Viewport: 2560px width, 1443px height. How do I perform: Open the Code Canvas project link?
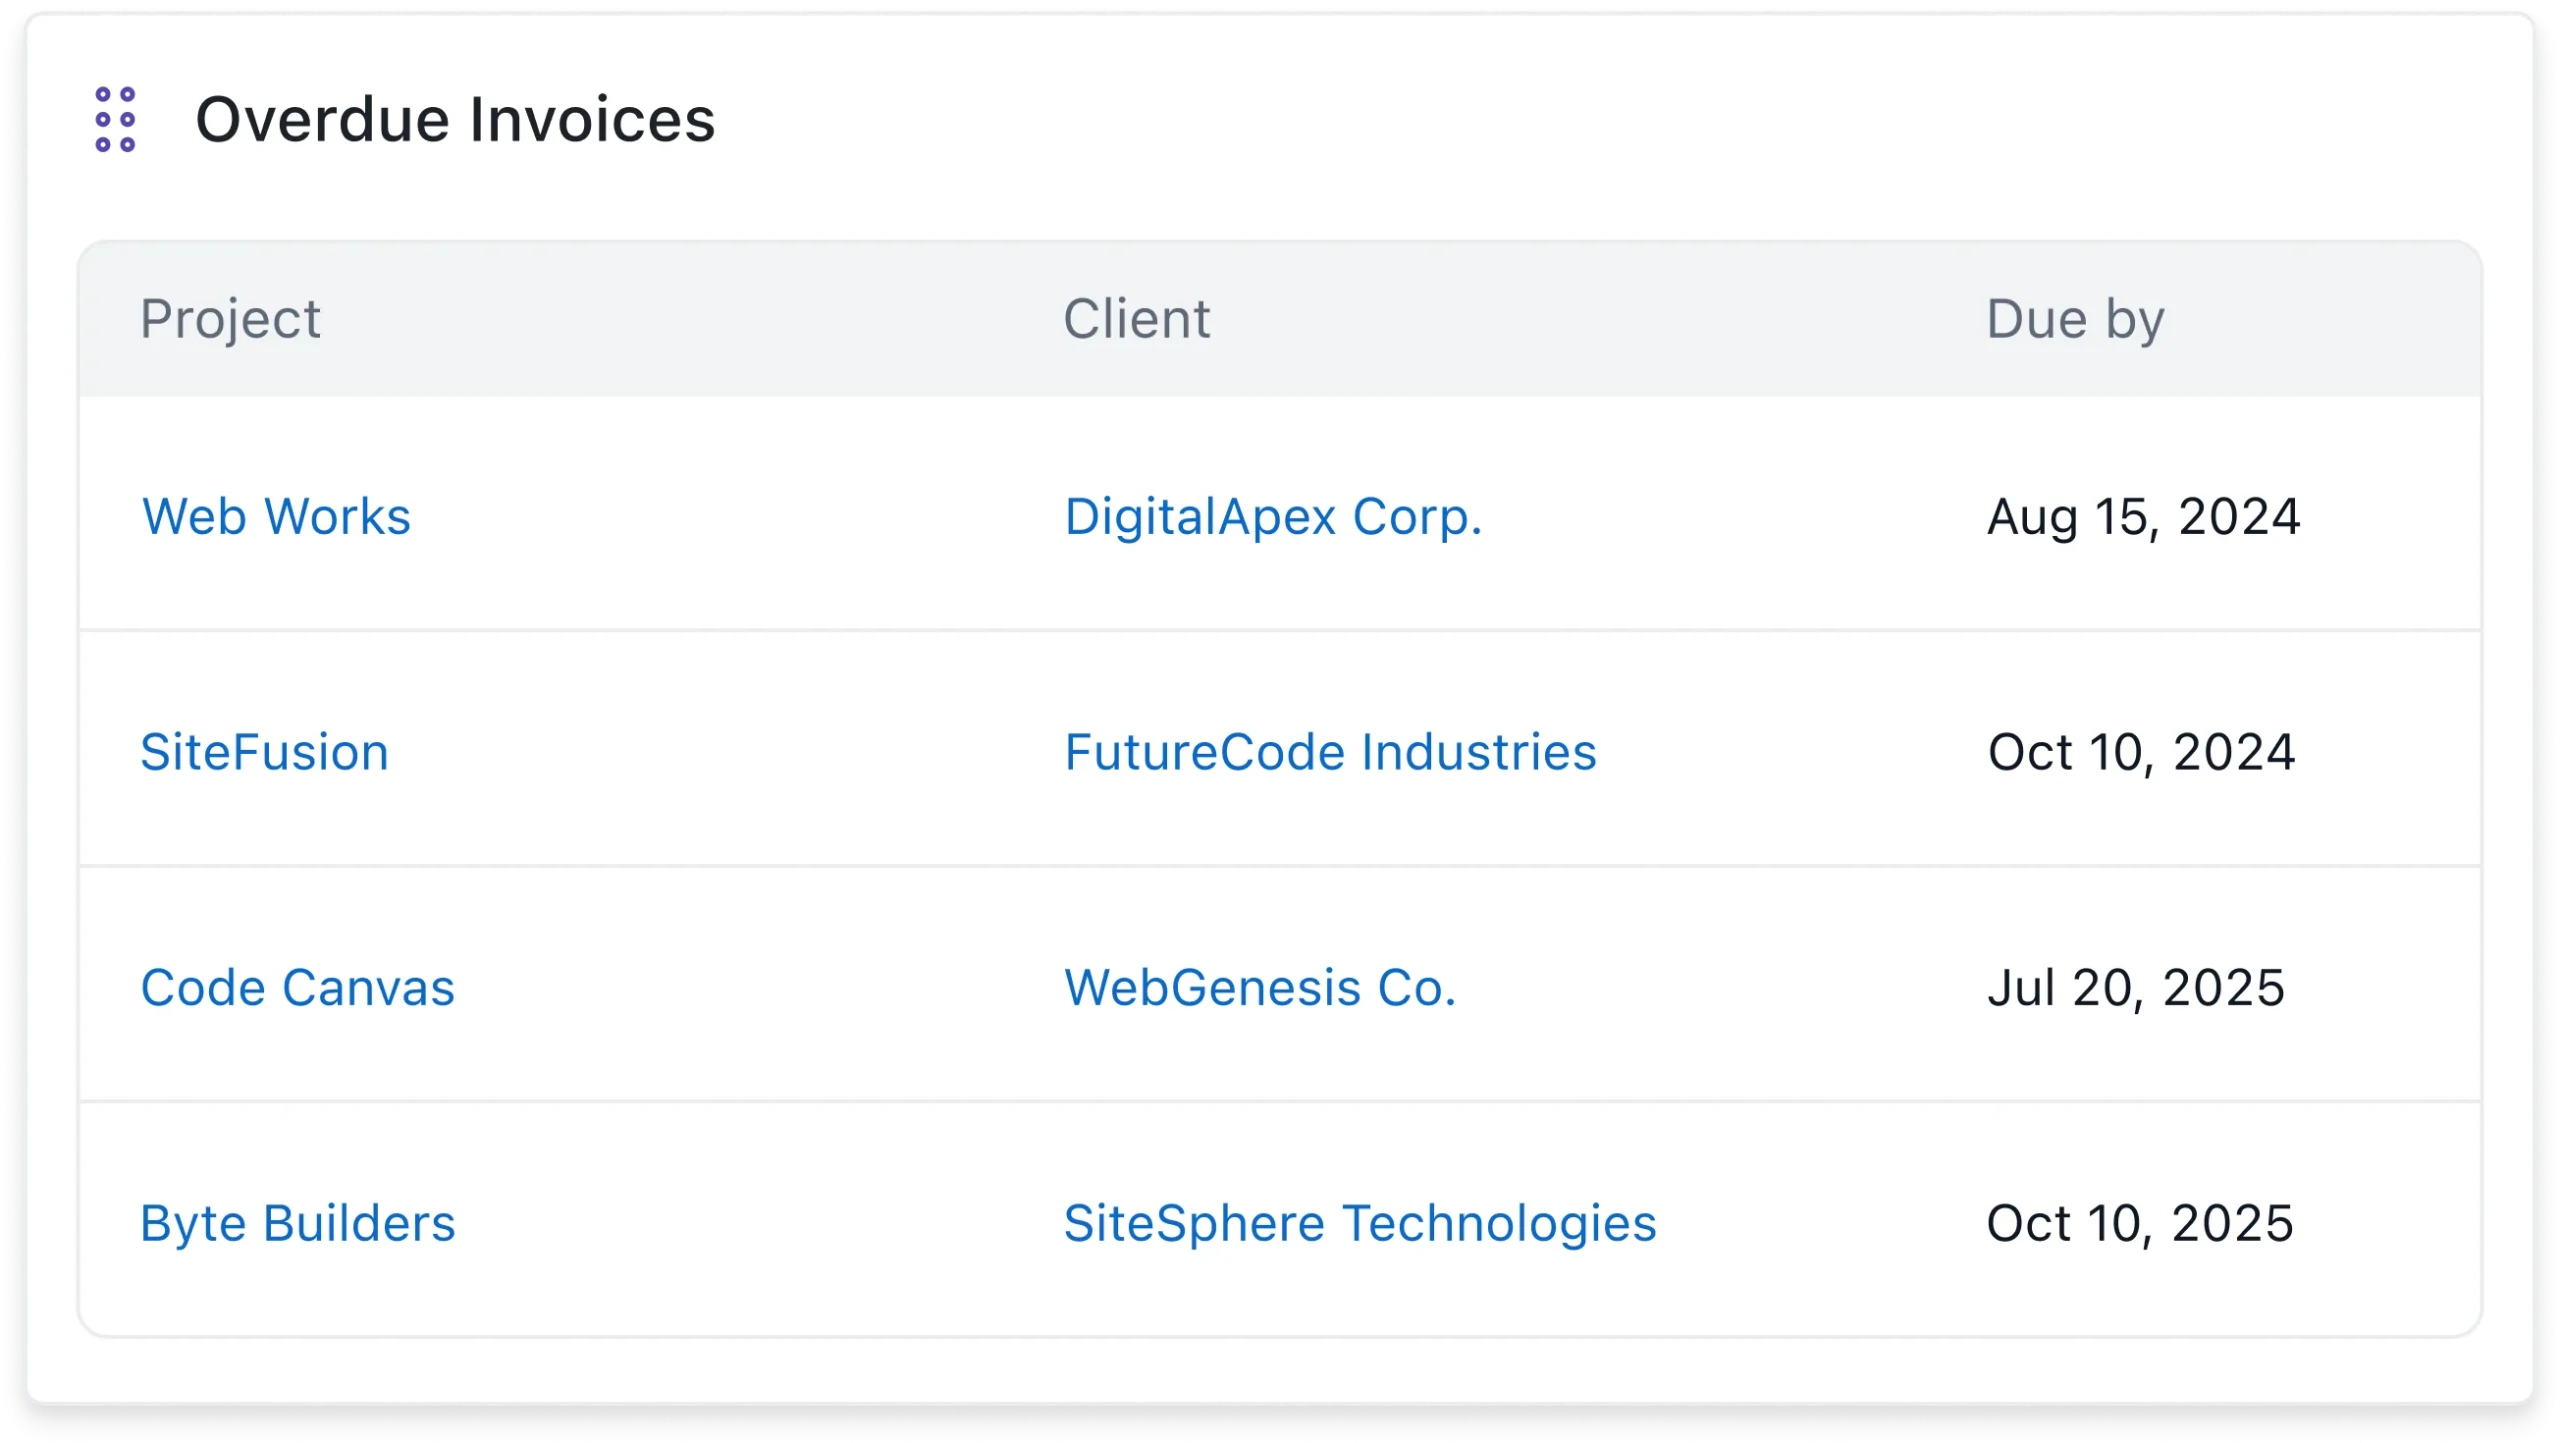297,988
